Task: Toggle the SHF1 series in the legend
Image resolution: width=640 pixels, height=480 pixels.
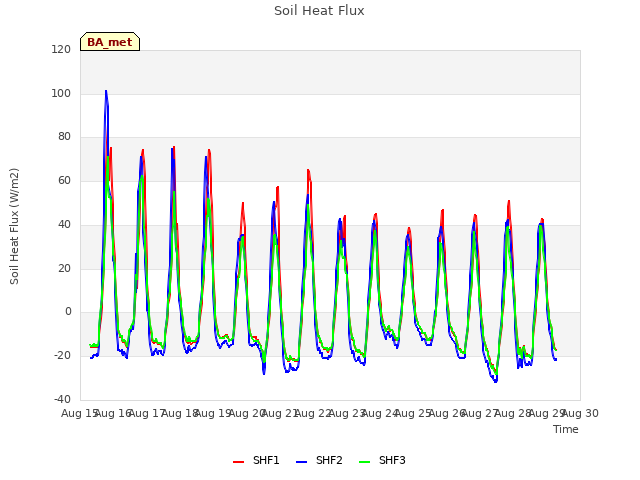Action: click(x=256, y=460)
